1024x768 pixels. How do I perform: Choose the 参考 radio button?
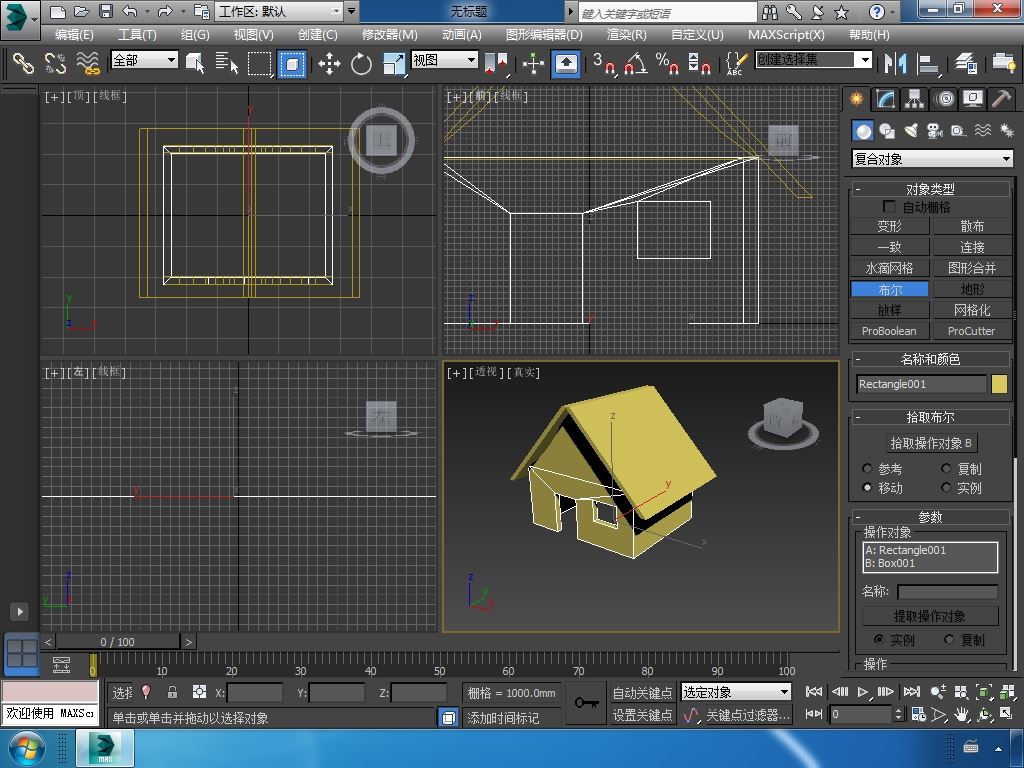coord(867,469)
